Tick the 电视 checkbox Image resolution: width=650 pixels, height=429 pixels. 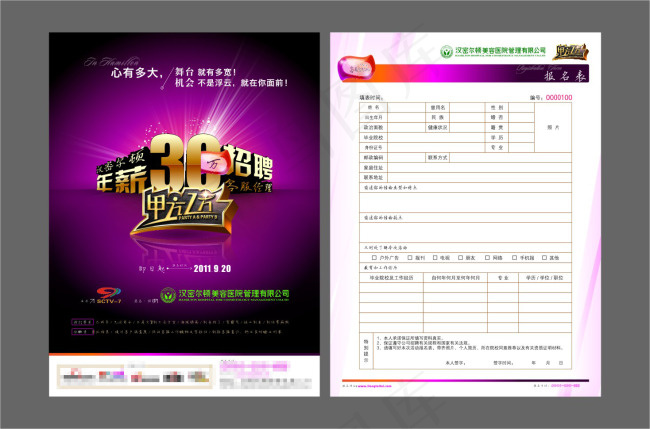coord(435,258)
